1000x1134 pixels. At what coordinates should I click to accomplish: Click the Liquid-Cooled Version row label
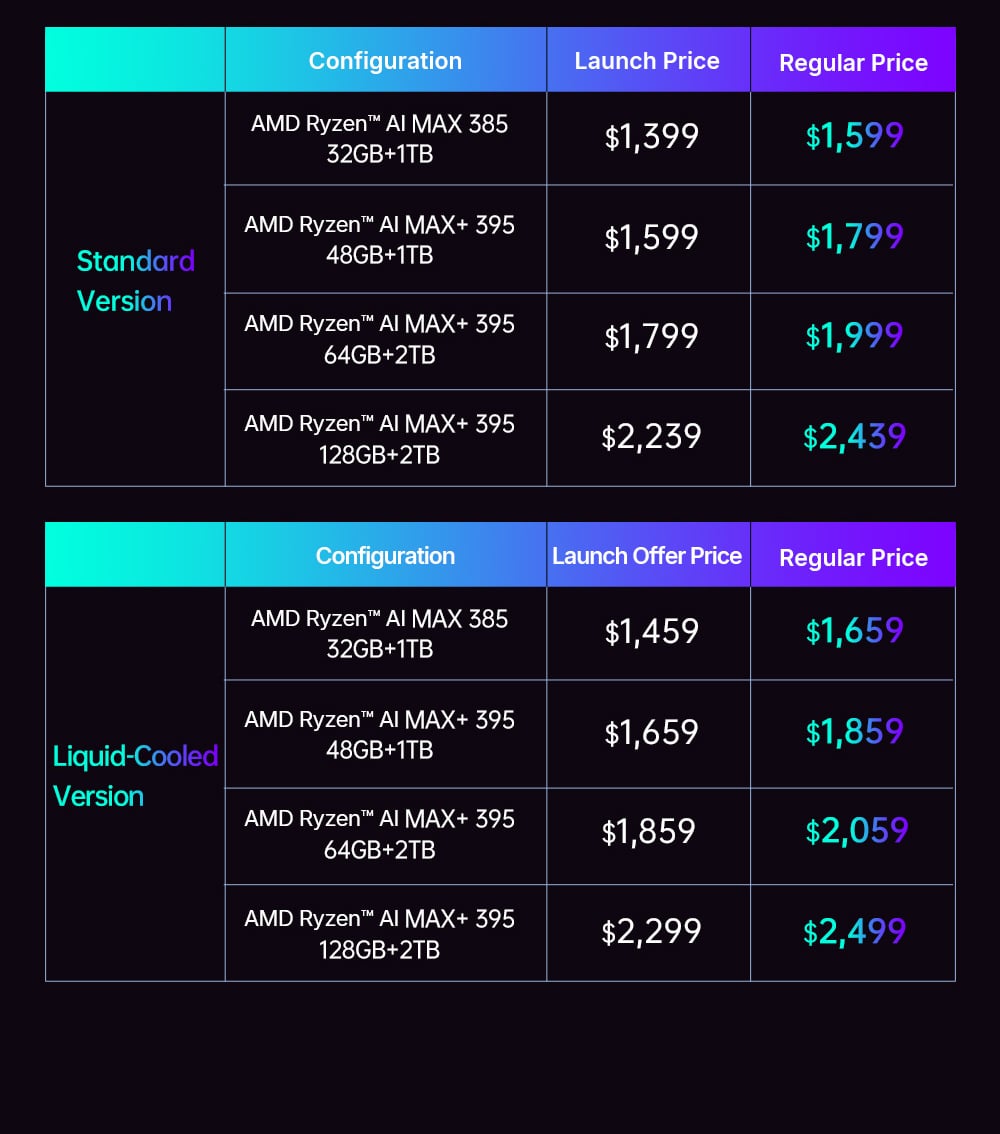[x=135, y=776]
